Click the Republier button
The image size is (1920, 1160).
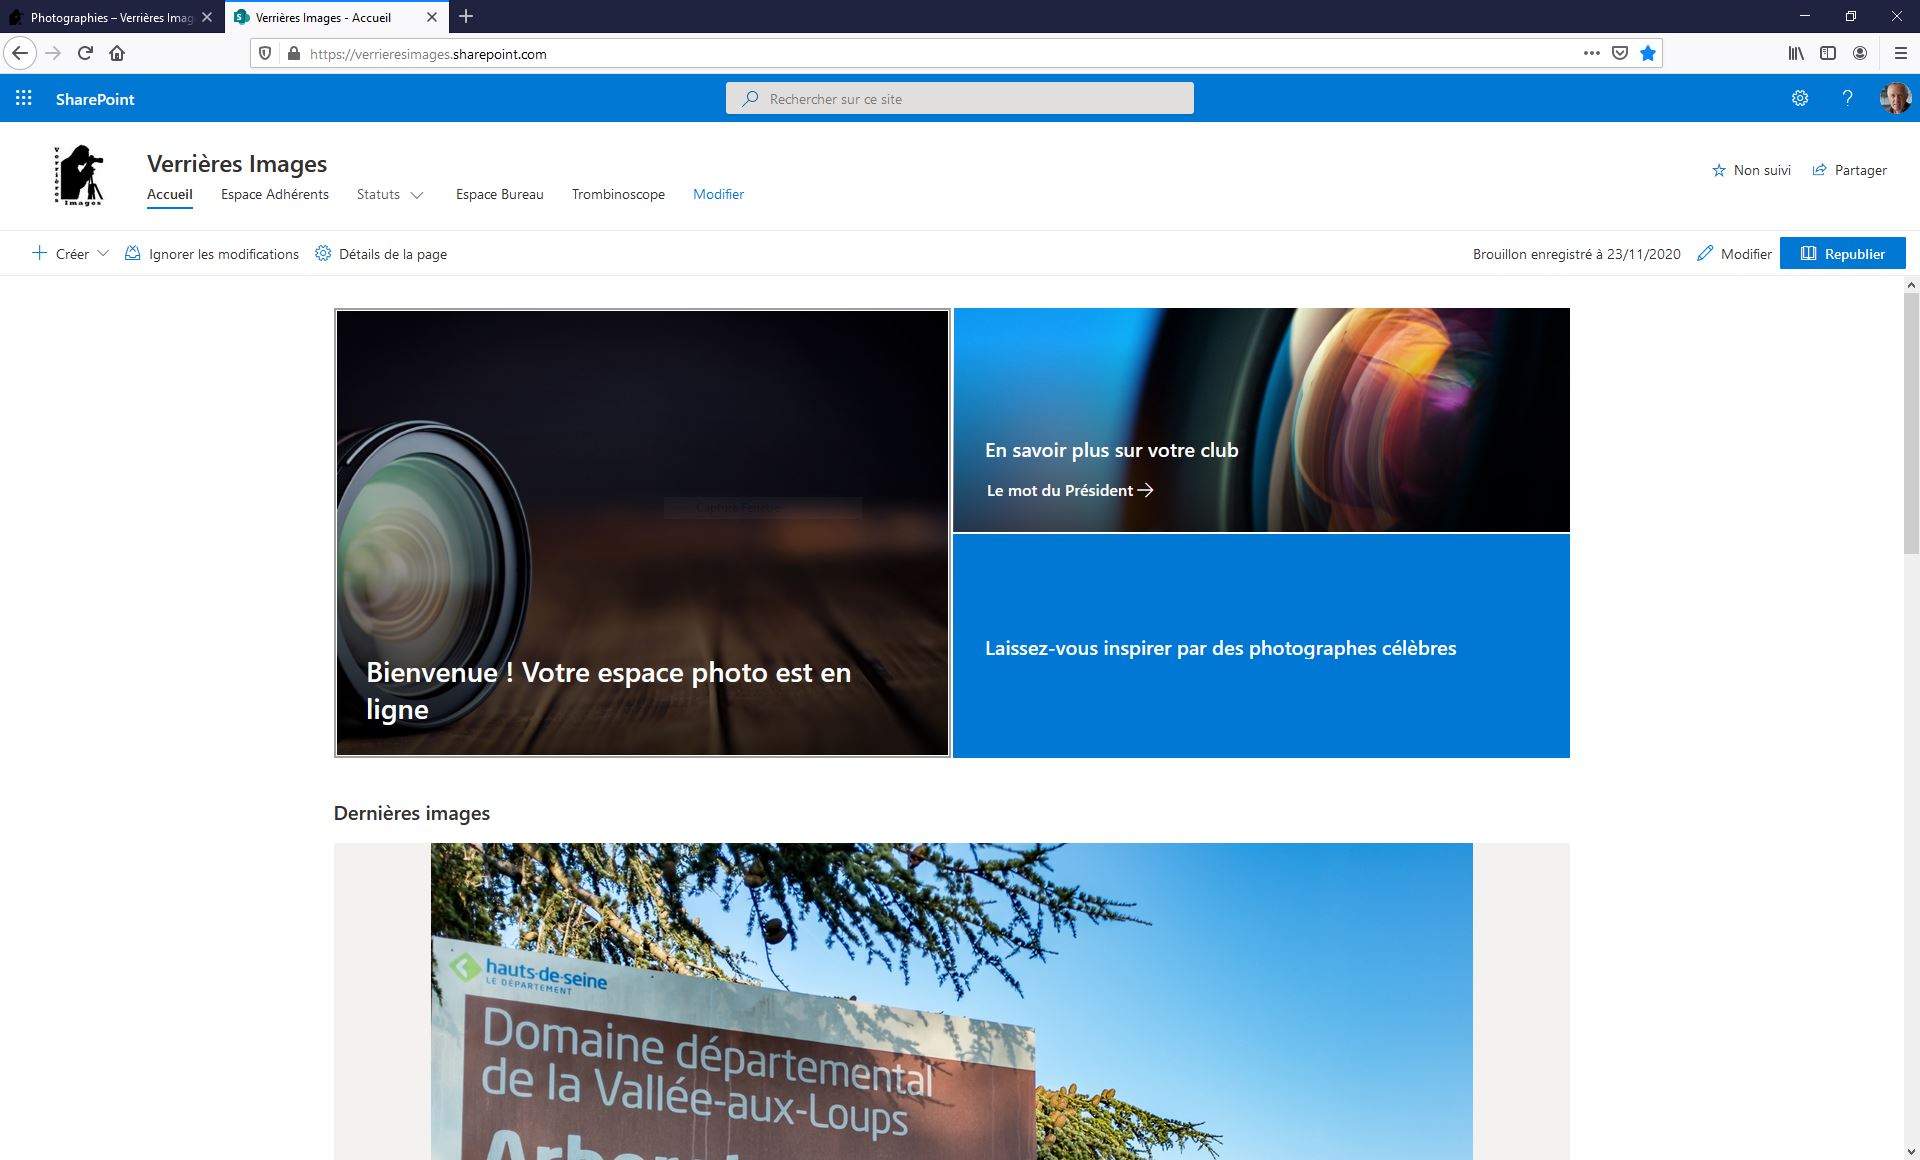coord(1843,253)
